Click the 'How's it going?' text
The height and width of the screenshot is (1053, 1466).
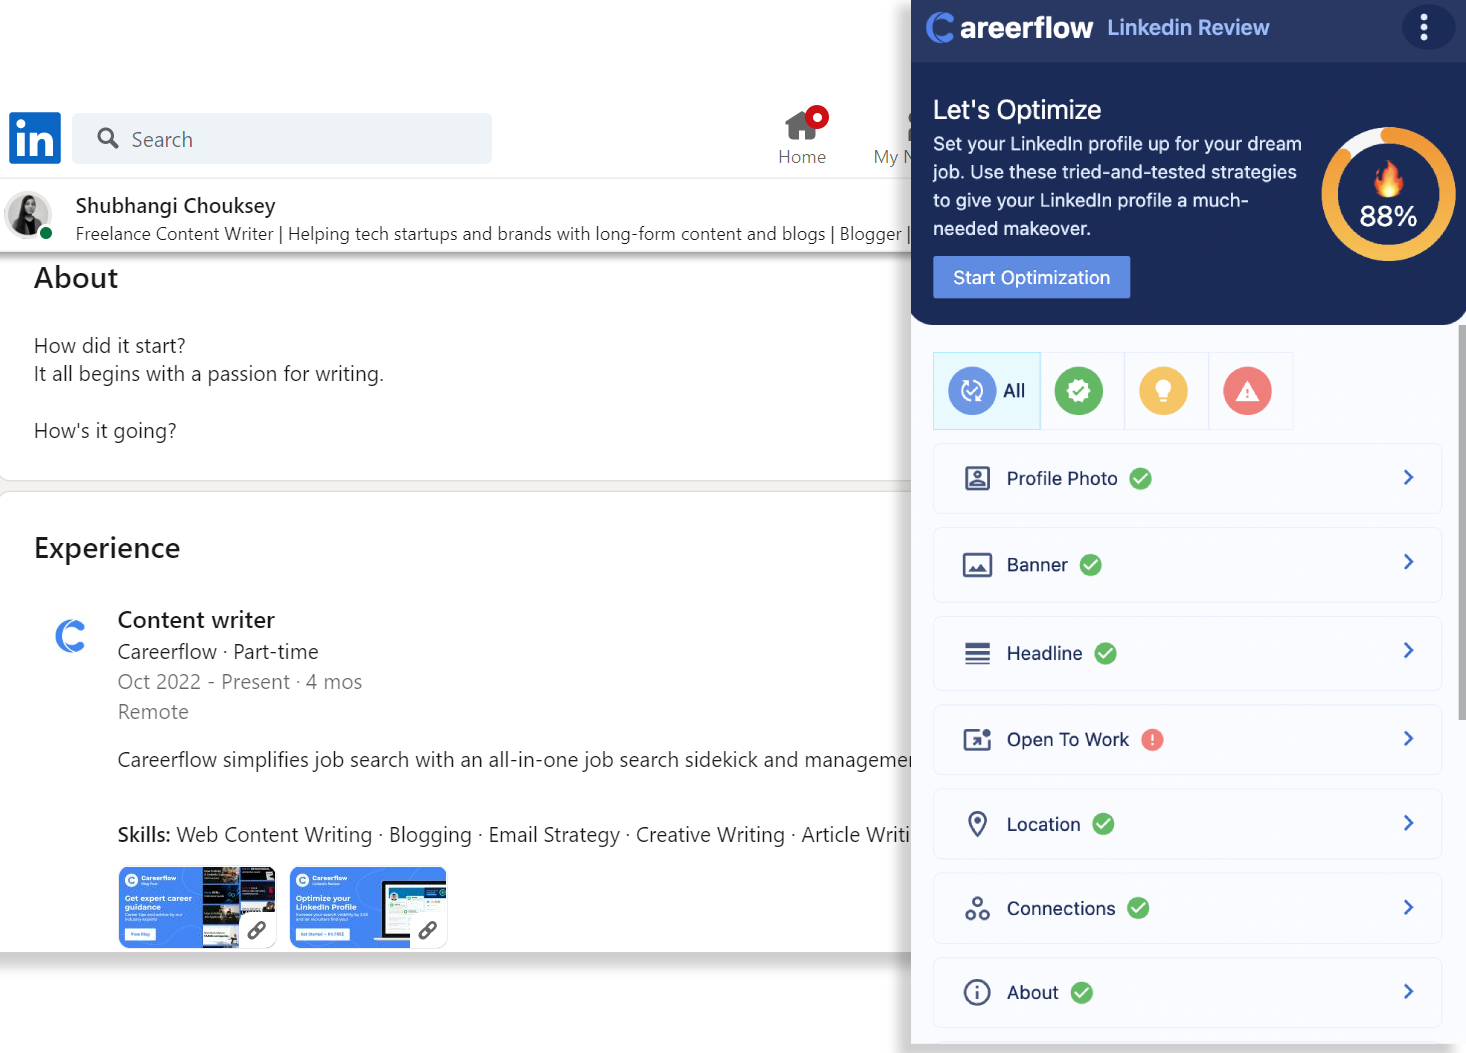tap(105, 431)
